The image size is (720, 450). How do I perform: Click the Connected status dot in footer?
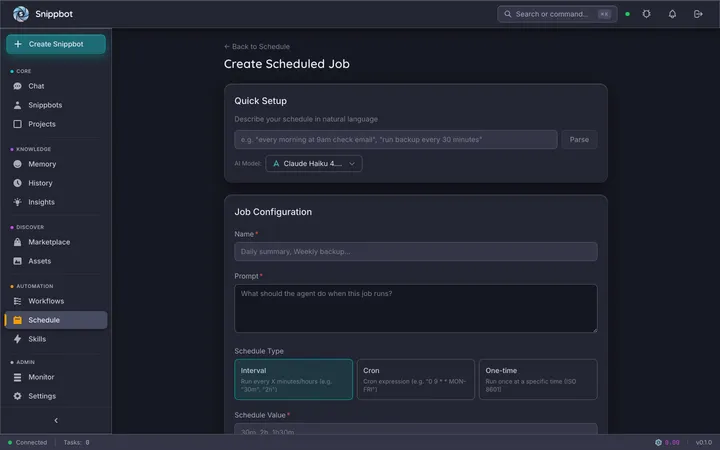click(x=10, y=442)
